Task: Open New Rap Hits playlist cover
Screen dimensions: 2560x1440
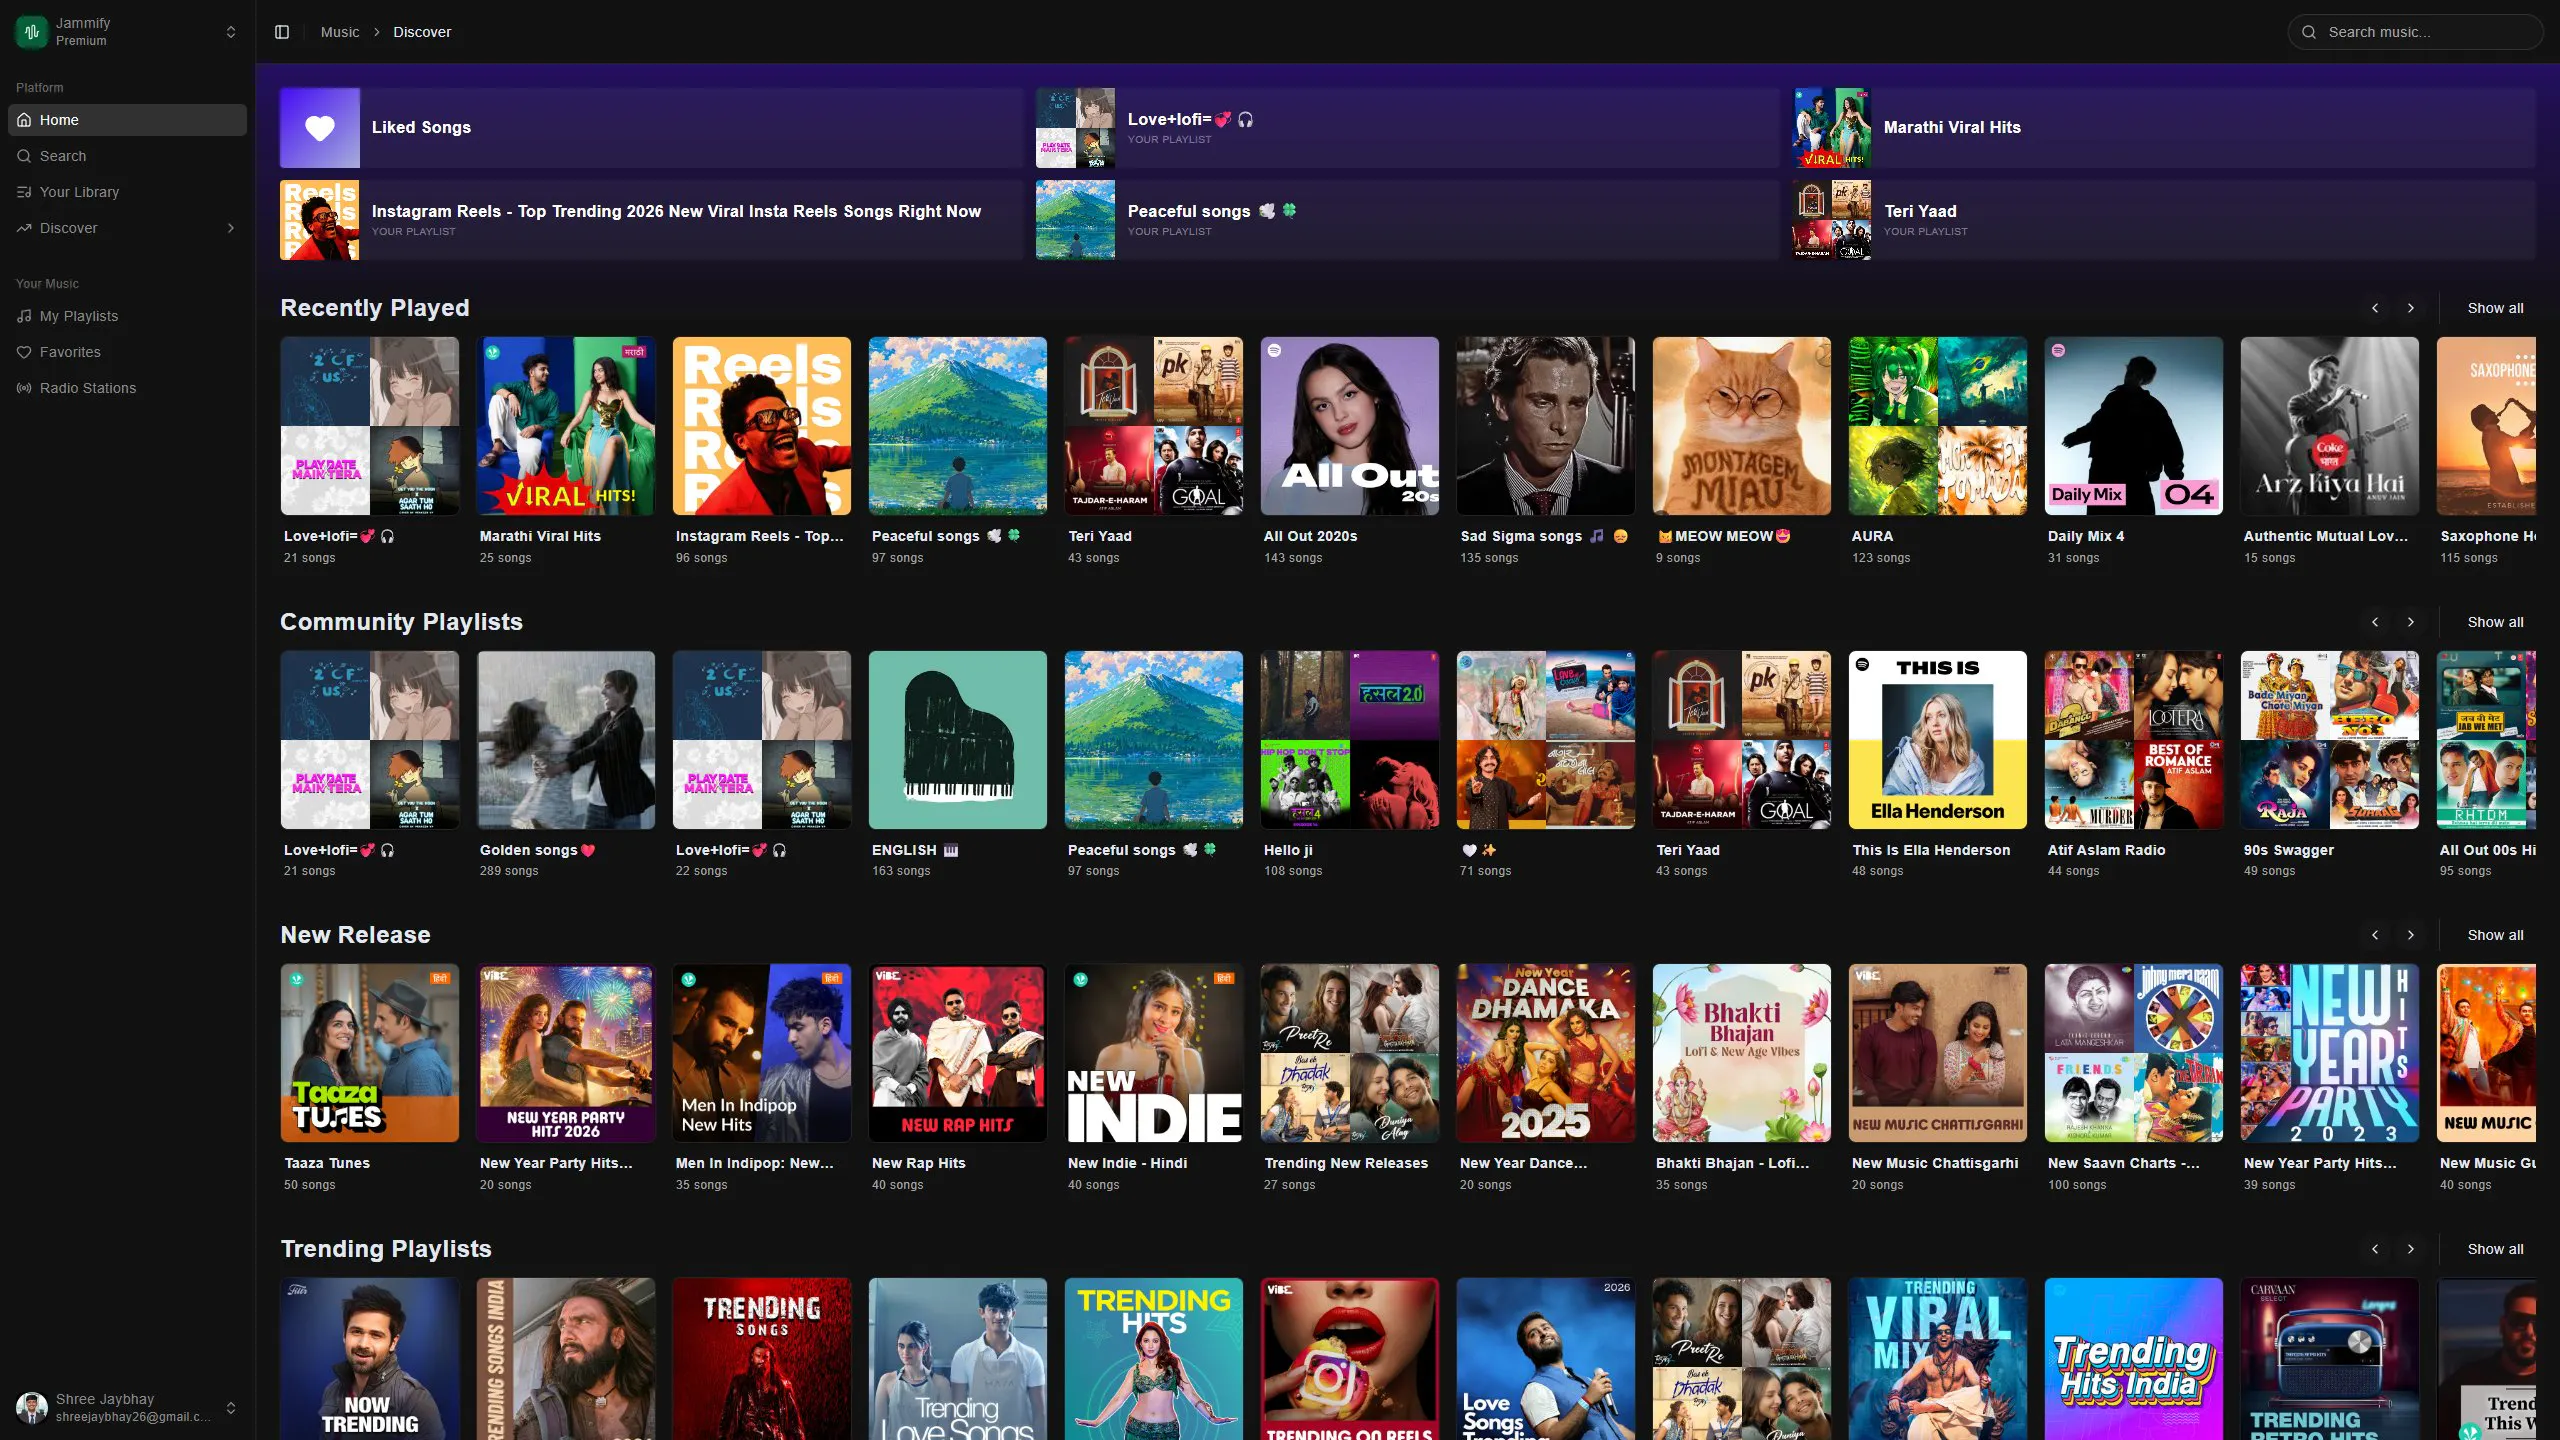Action: [958, 1053]
